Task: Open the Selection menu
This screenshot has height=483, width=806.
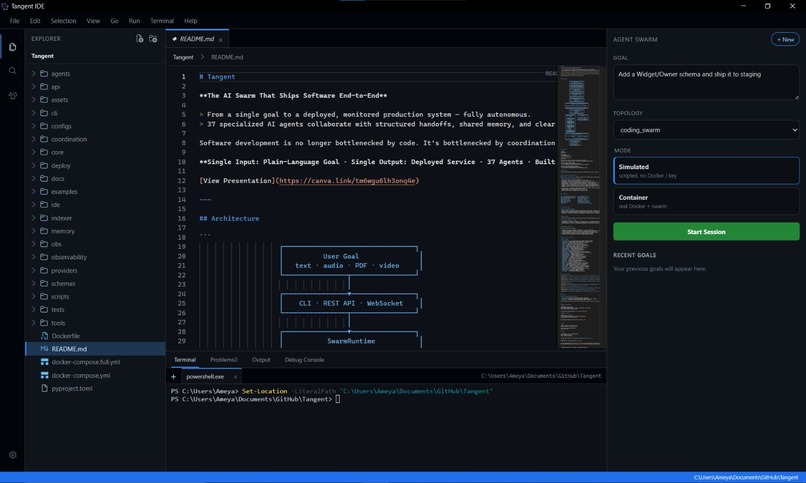Action: (x=63, y=21)
